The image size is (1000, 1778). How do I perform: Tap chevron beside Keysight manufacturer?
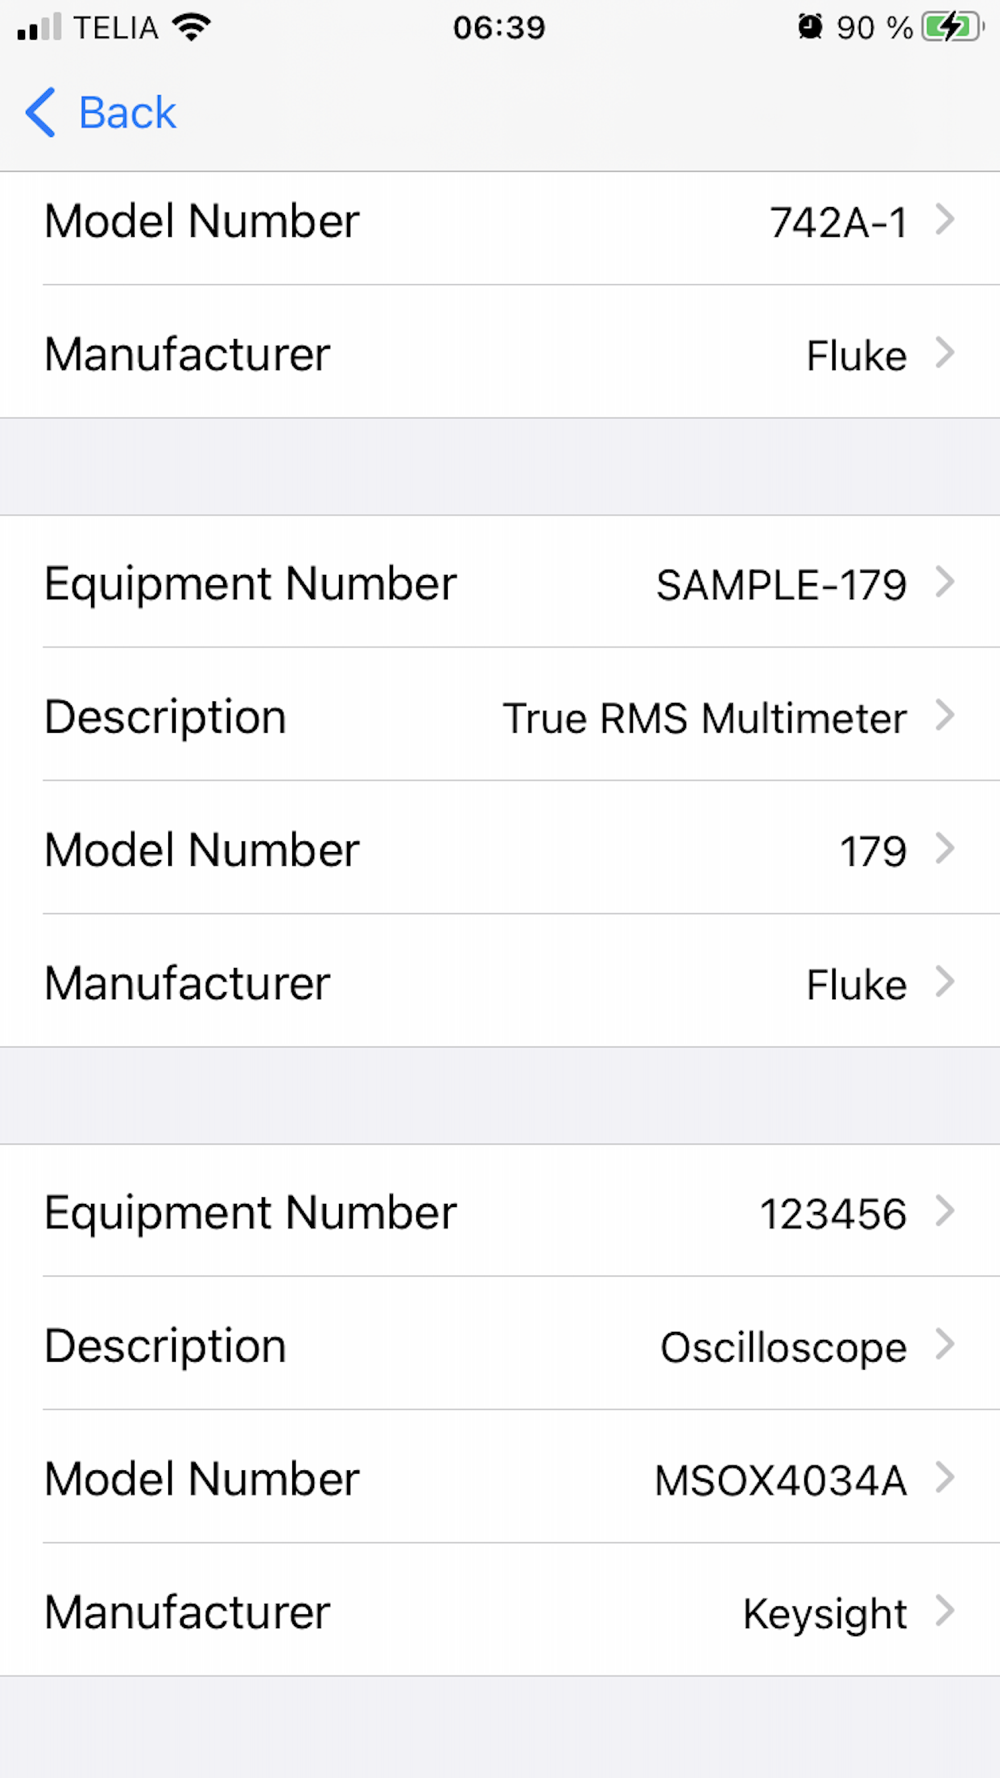pyautogui.click(x=944, y=1610)
